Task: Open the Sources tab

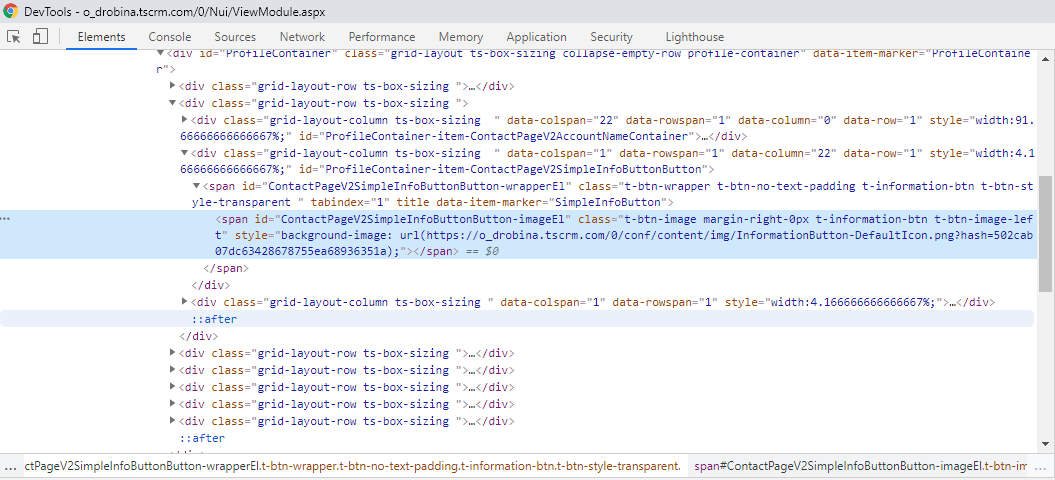Action: pos(235,37)
